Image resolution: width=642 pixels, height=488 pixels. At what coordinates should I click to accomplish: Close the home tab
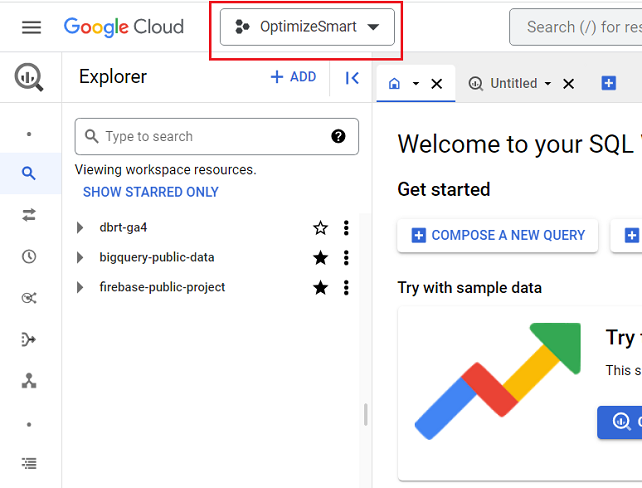tap(436, 84)
